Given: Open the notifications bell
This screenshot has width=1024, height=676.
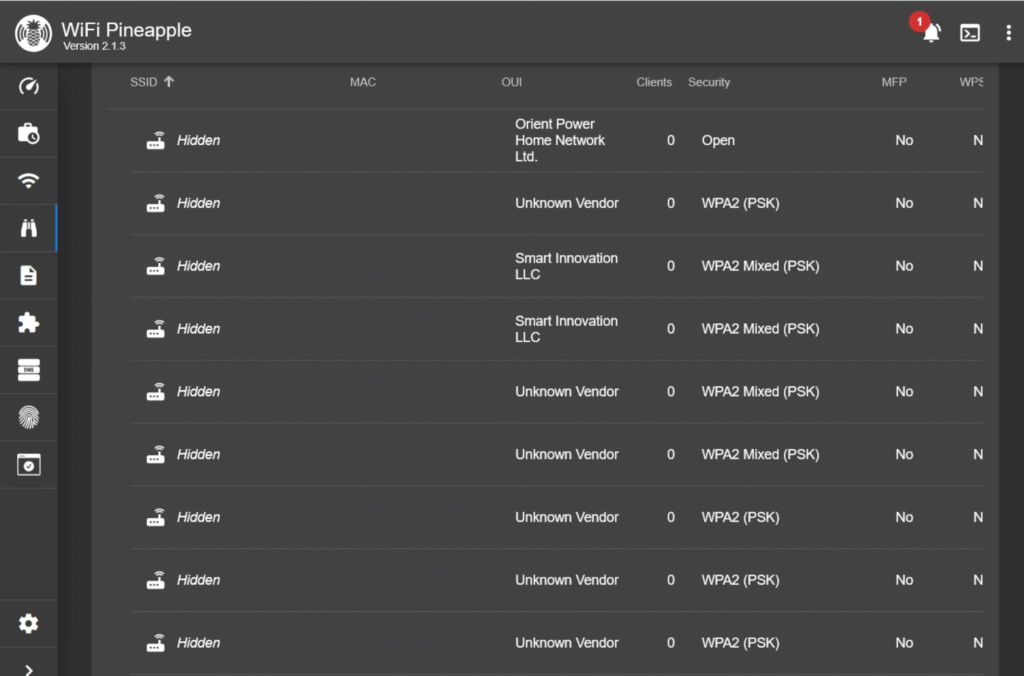Looking at the screenshot, I should (x=931, y=32).
